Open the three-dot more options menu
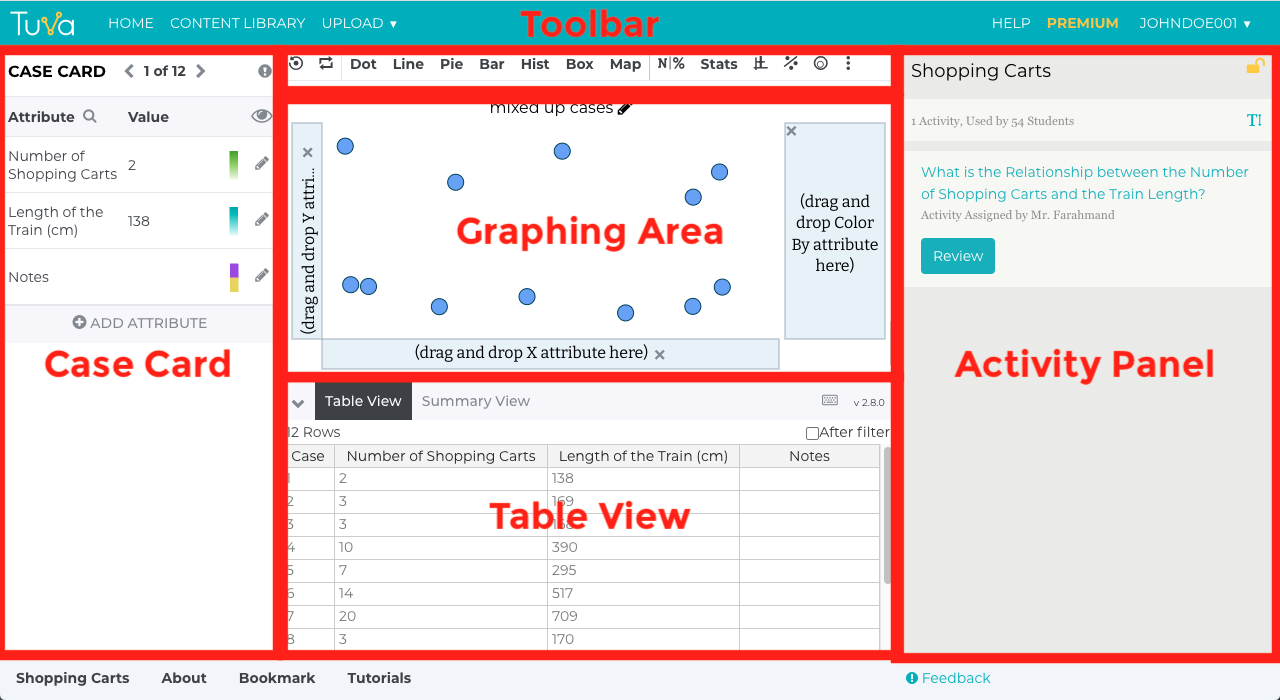 click(x=848, y=64)
